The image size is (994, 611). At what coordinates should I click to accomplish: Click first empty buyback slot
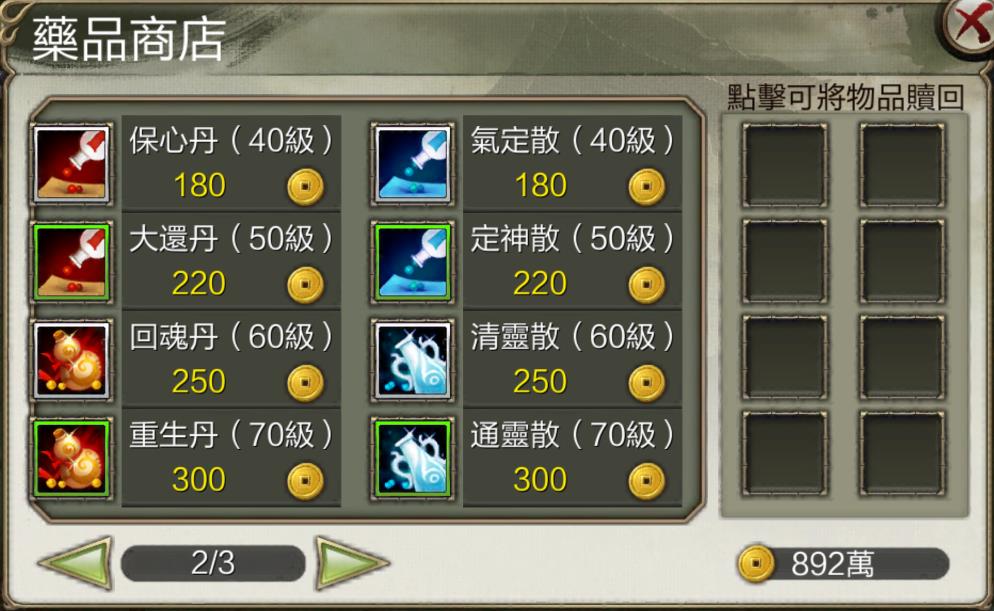785,165
